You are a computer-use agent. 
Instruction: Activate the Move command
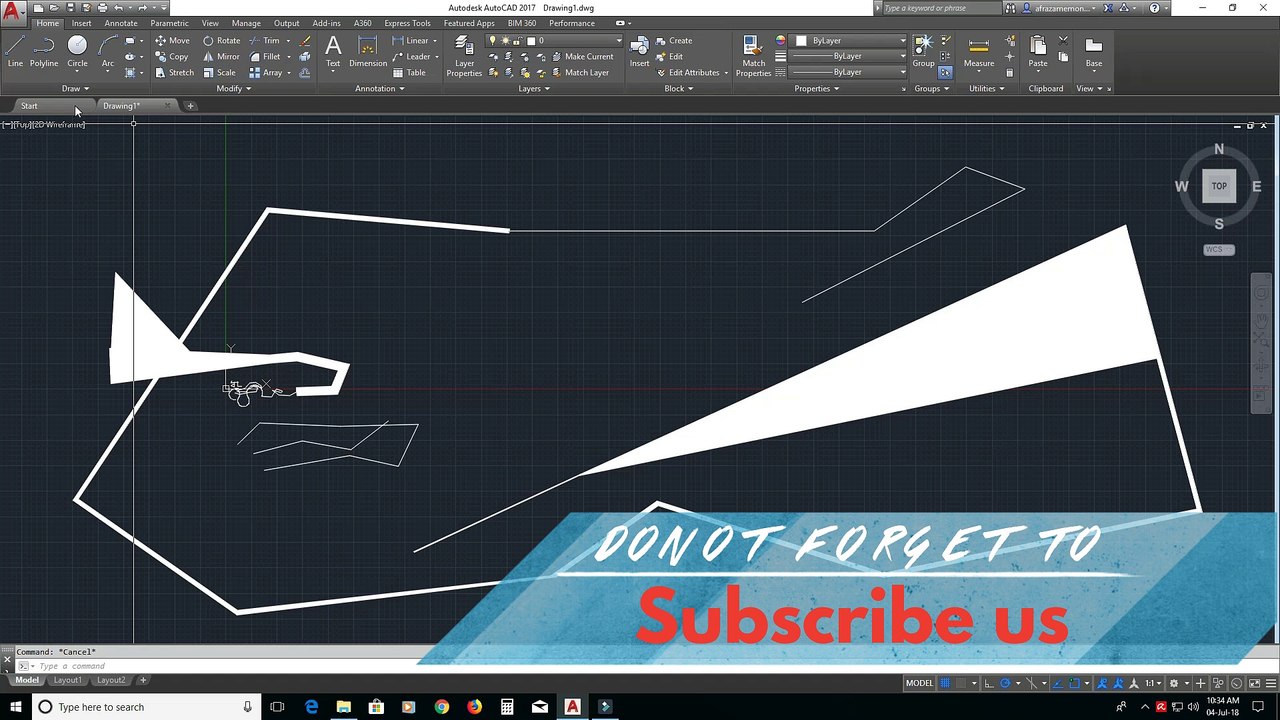172,41
